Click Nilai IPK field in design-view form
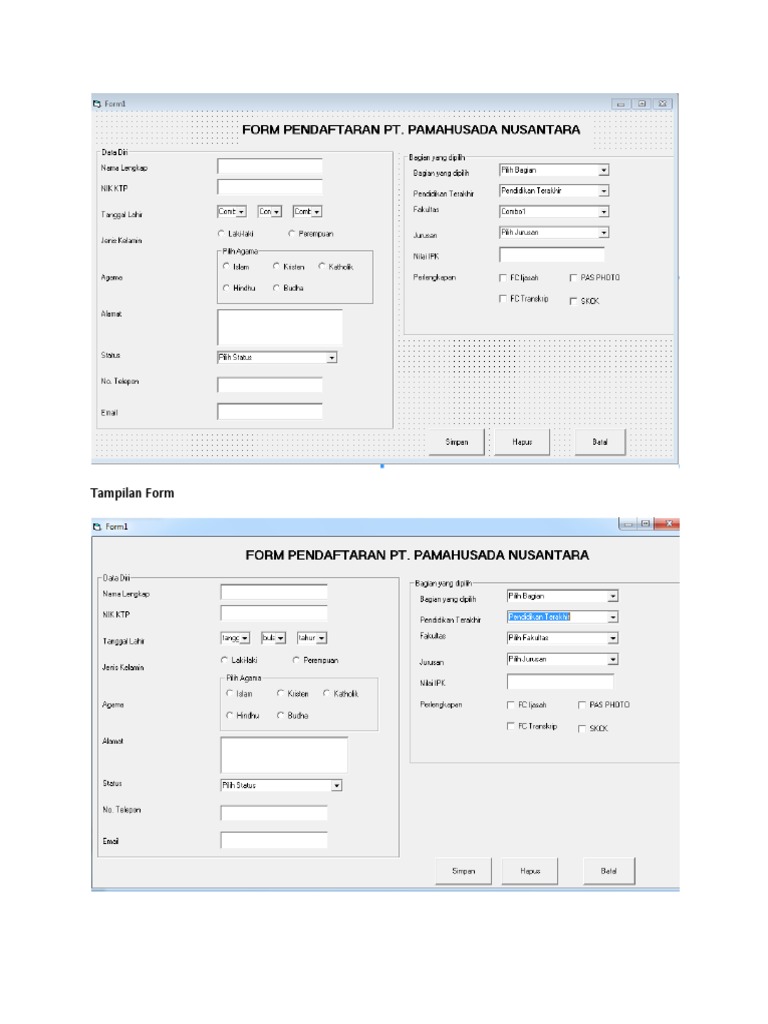Screen dimensions: 768x1024 (x=552, y=254)
